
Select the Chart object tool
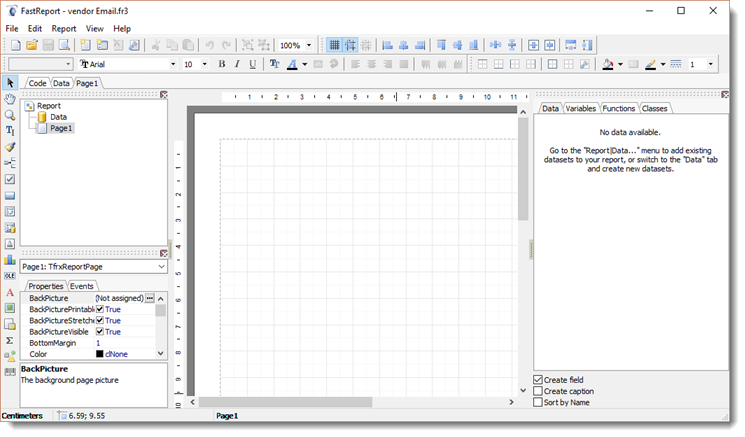click(x=10, y=260)
